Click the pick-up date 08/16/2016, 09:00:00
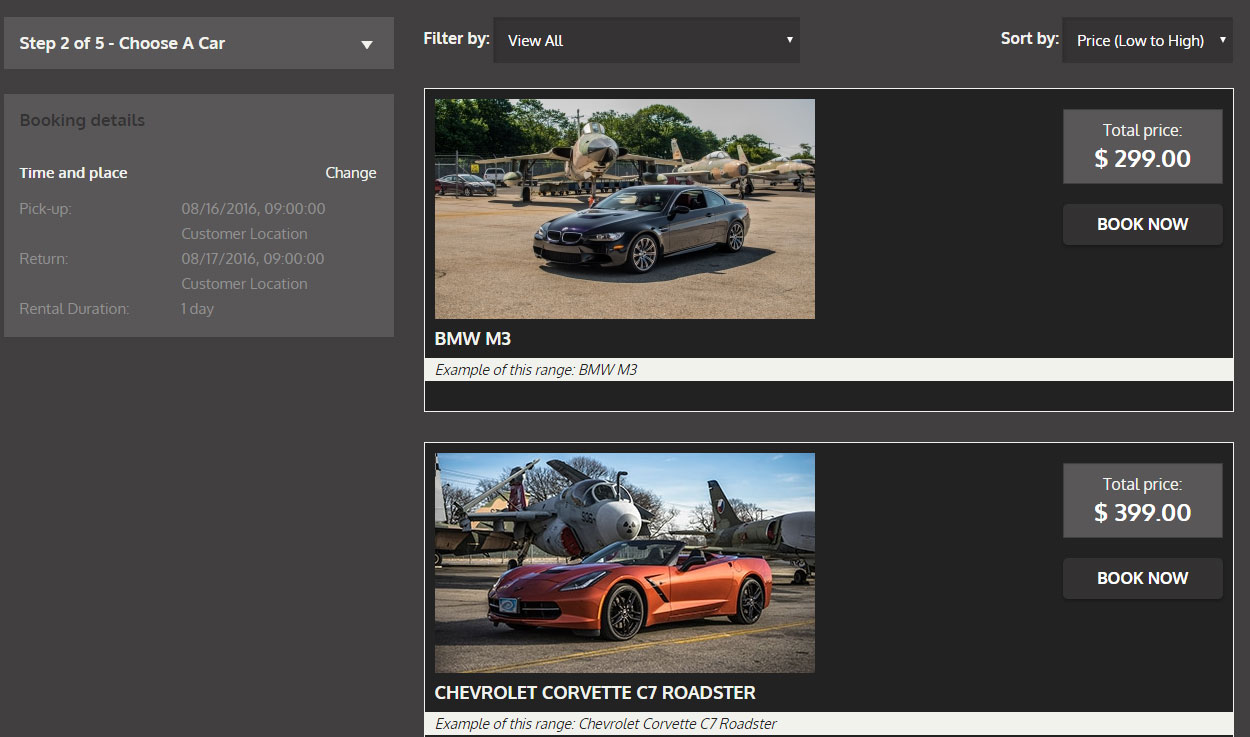The image size is (1250, 737). click(x=253, y=209)
